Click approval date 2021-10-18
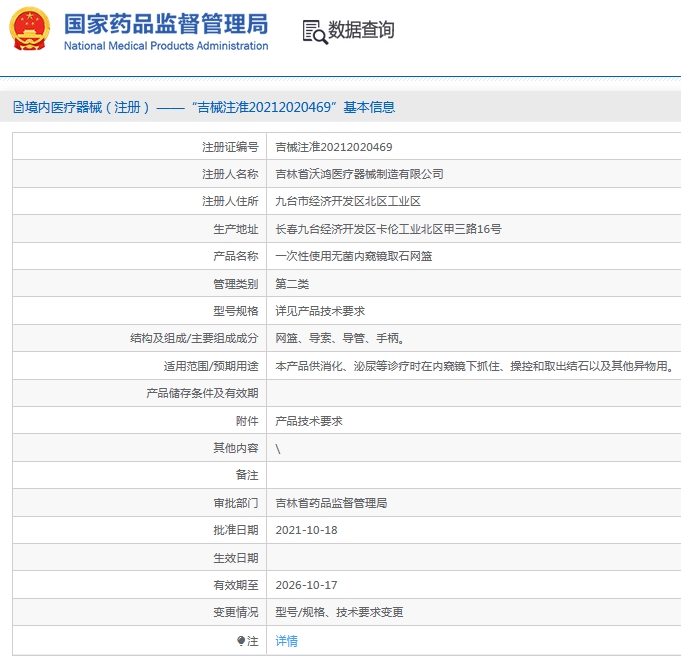Screen dimensions: 681x665 306,530
